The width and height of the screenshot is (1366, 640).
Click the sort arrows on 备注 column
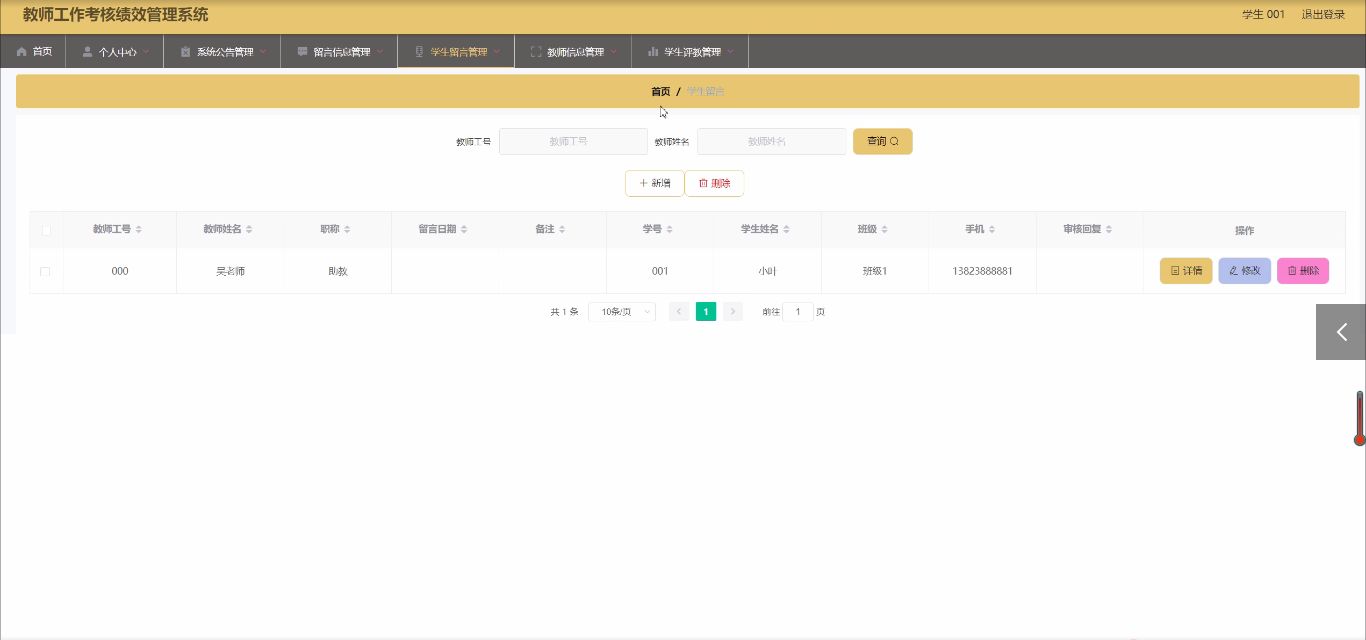click(562, 230)
